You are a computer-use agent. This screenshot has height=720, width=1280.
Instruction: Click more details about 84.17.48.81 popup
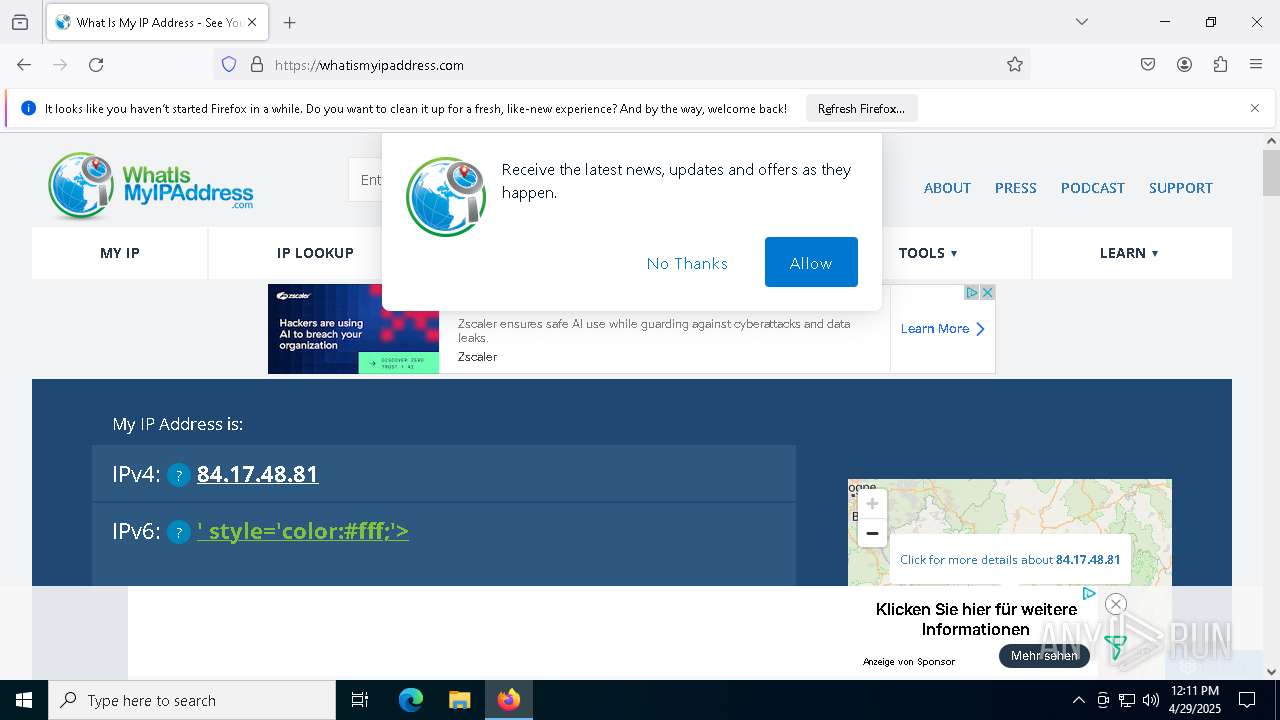tap(1010, 560)
